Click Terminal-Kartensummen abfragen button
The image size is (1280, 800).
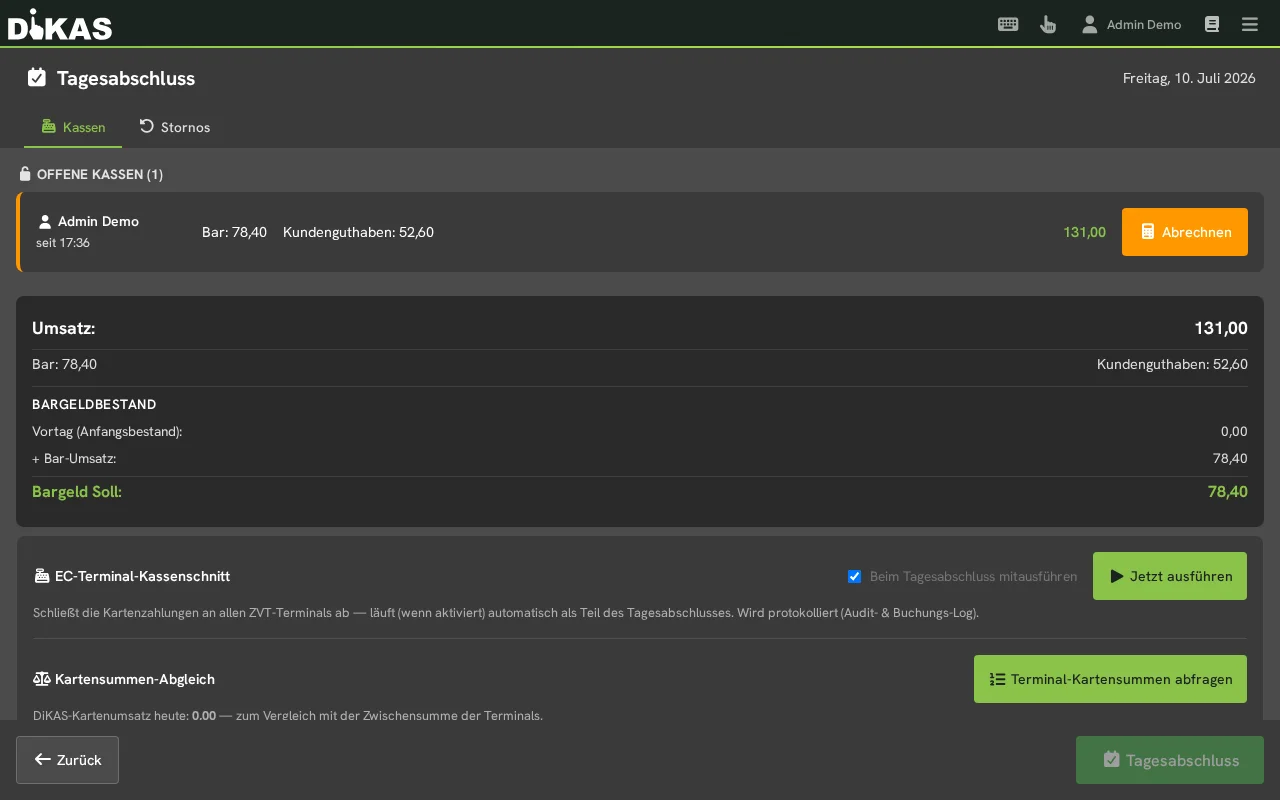(1110, 679)
